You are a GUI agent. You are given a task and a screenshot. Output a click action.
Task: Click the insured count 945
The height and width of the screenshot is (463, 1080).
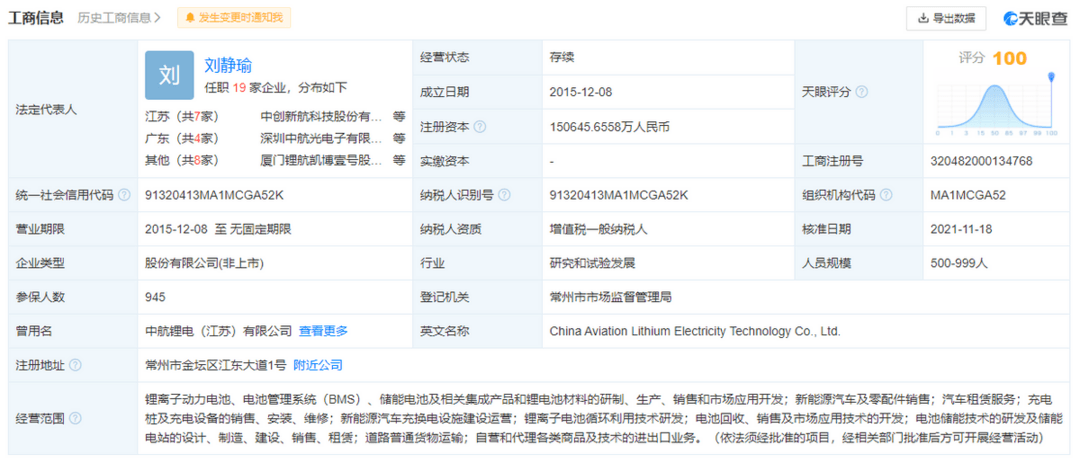(x=155, y=297)
